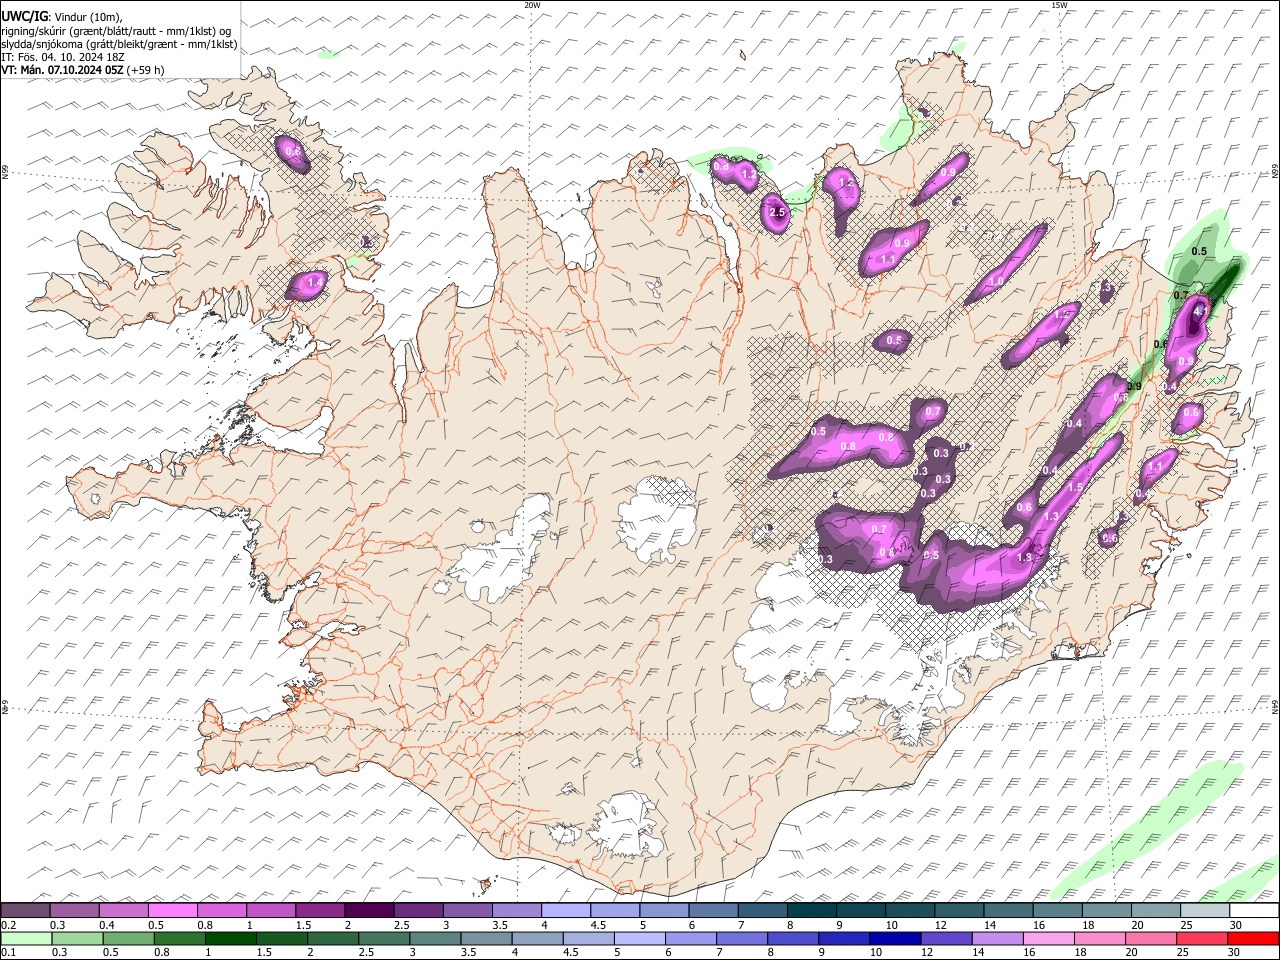
Task: Pick dark purple upper swatch between 2 and 2.5
Action: point(368,910)
